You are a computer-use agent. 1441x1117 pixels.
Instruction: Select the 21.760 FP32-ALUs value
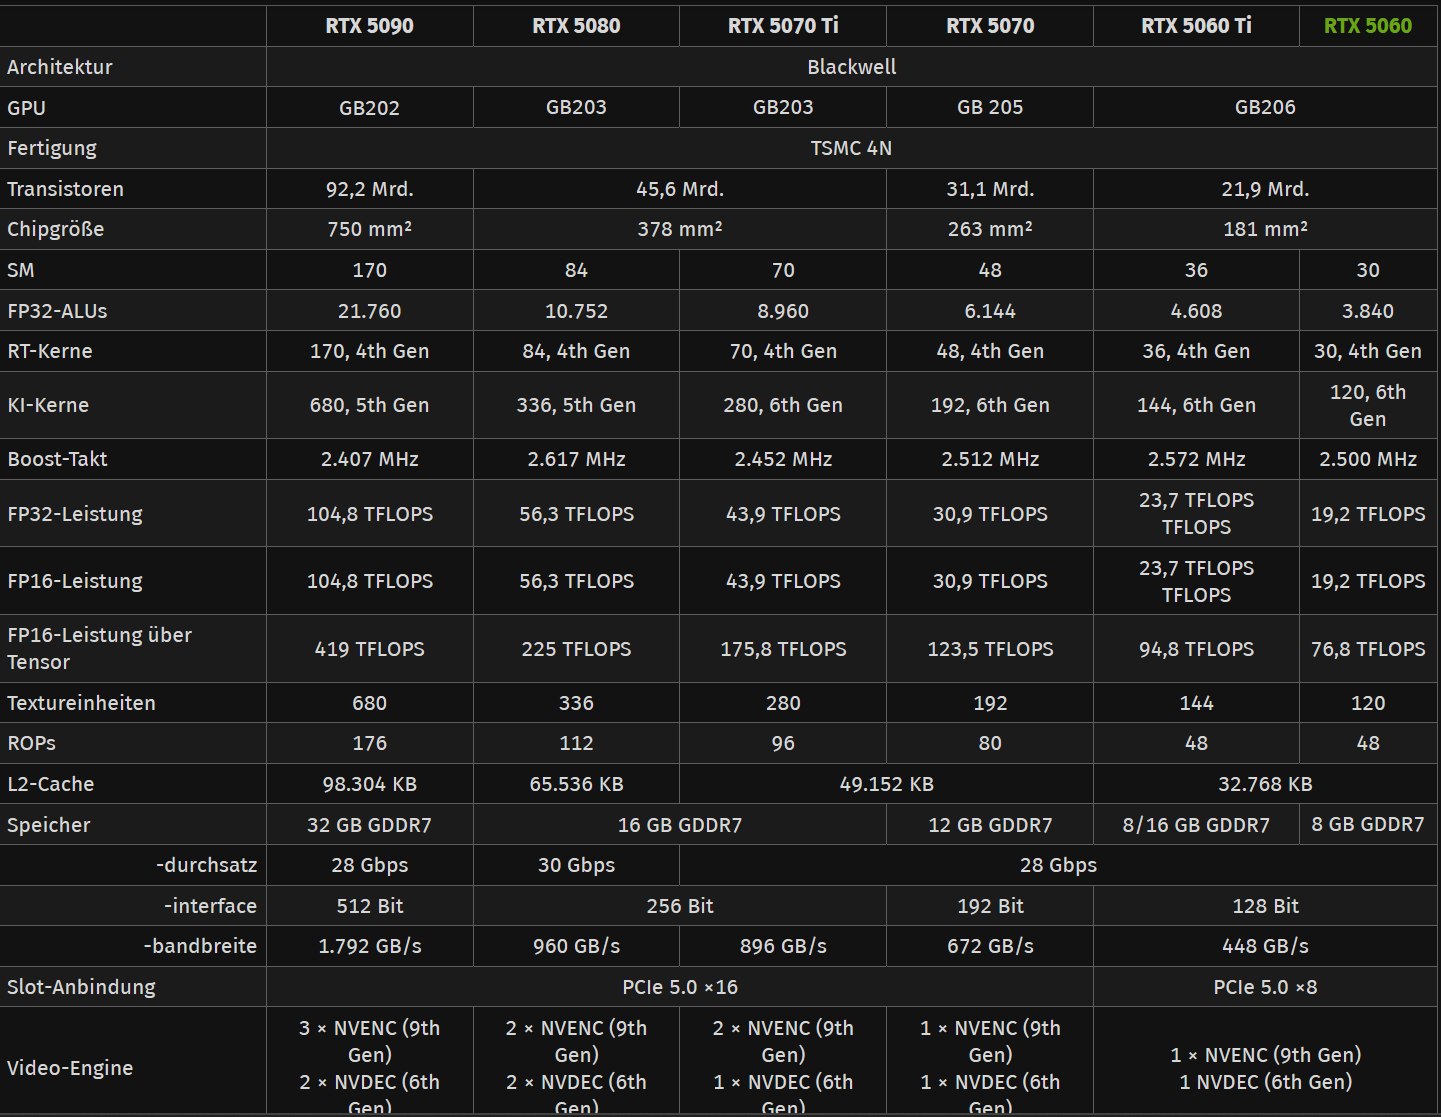pos(369,311)
